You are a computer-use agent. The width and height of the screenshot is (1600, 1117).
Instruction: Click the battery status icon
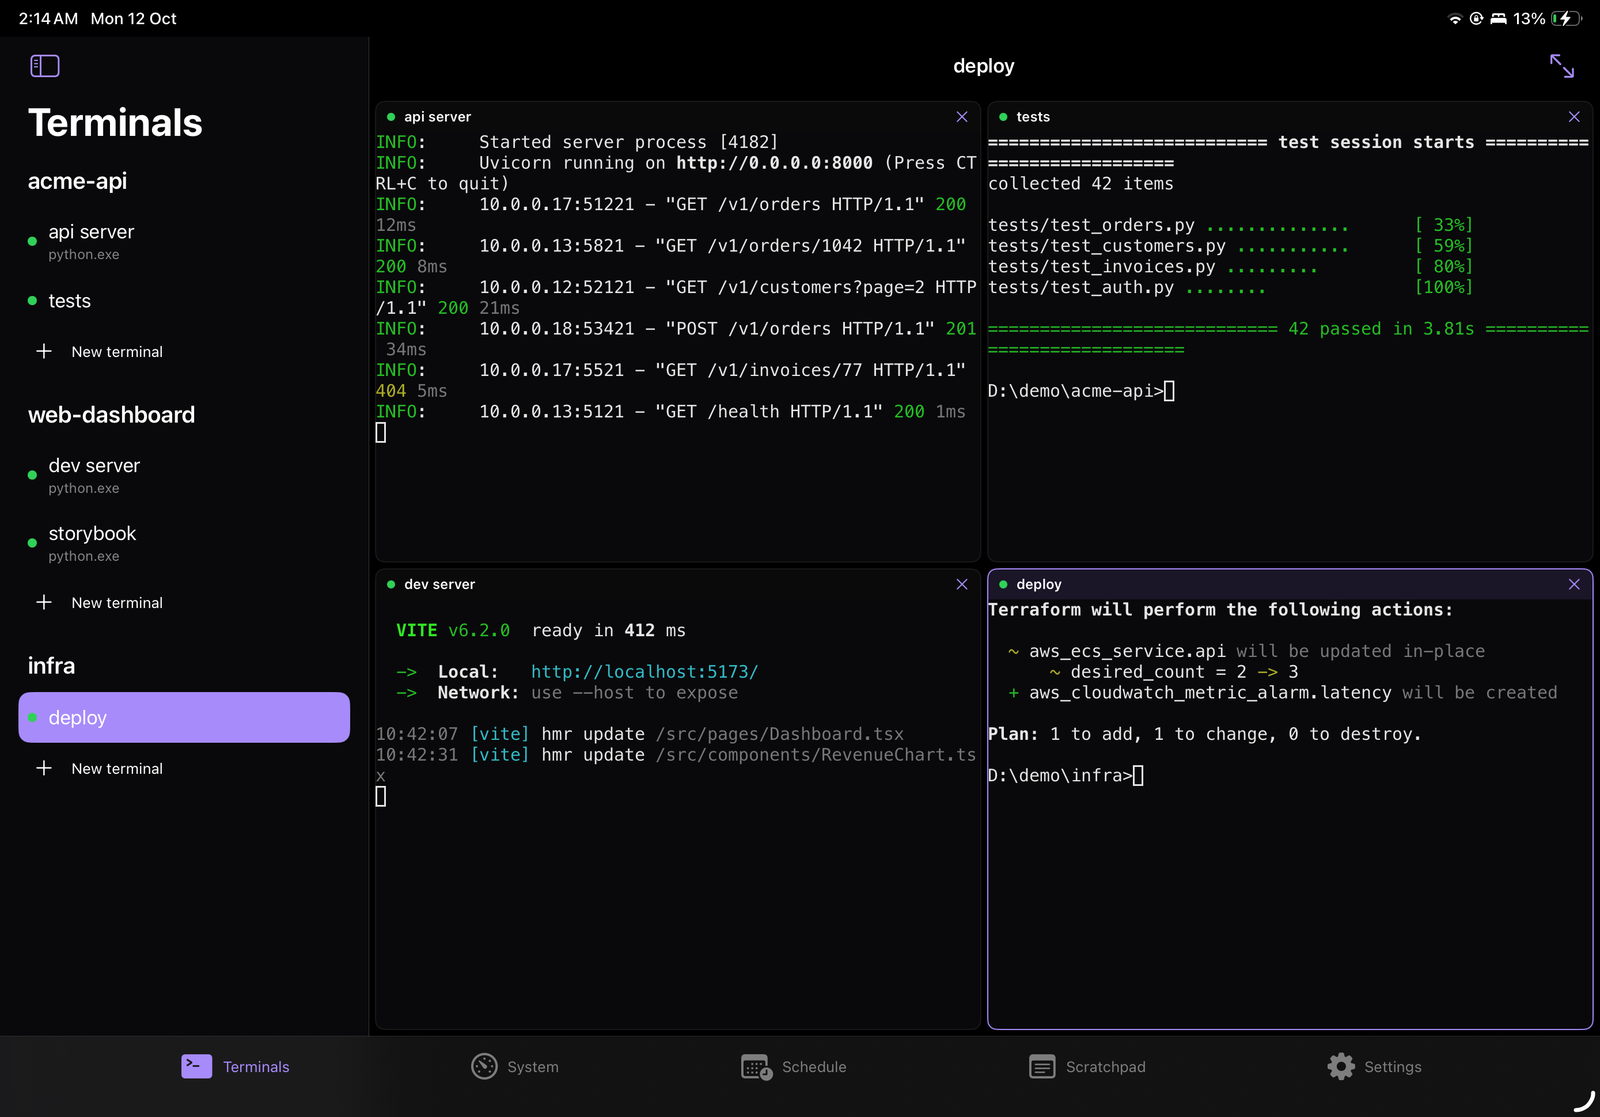[x=1566, y=19]
